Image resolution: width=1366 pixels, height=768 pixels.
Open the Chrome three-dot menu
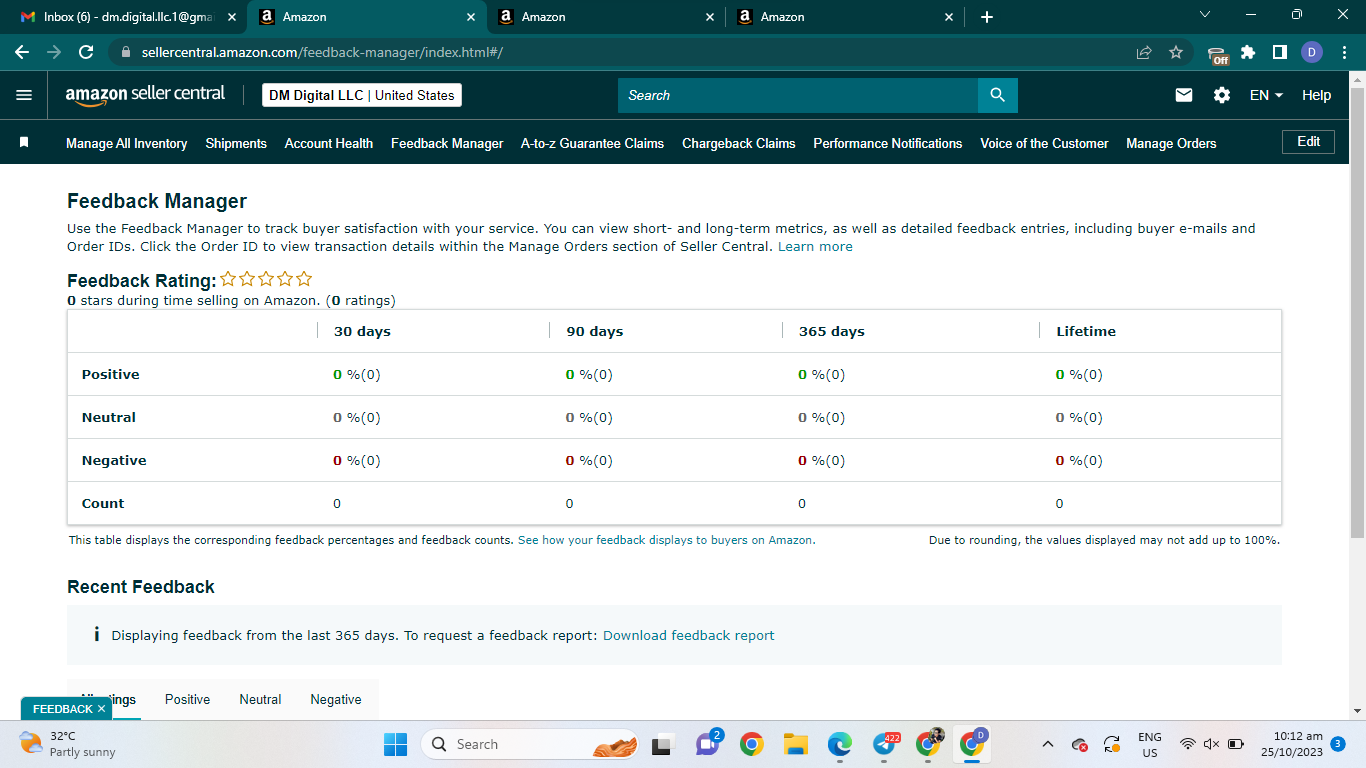[x=1343, y=52]
